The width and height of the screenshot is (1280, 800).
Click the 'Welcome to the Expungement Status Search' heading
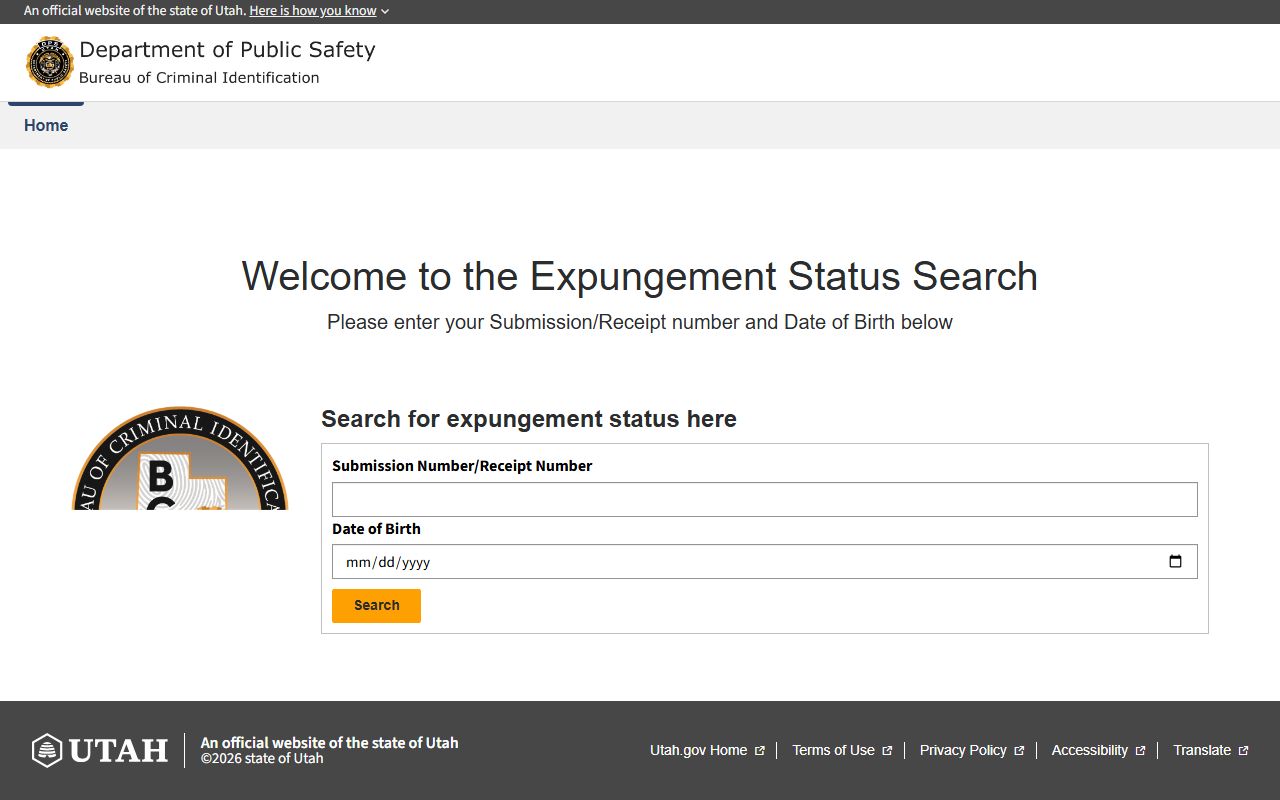[x=640, y=277]
